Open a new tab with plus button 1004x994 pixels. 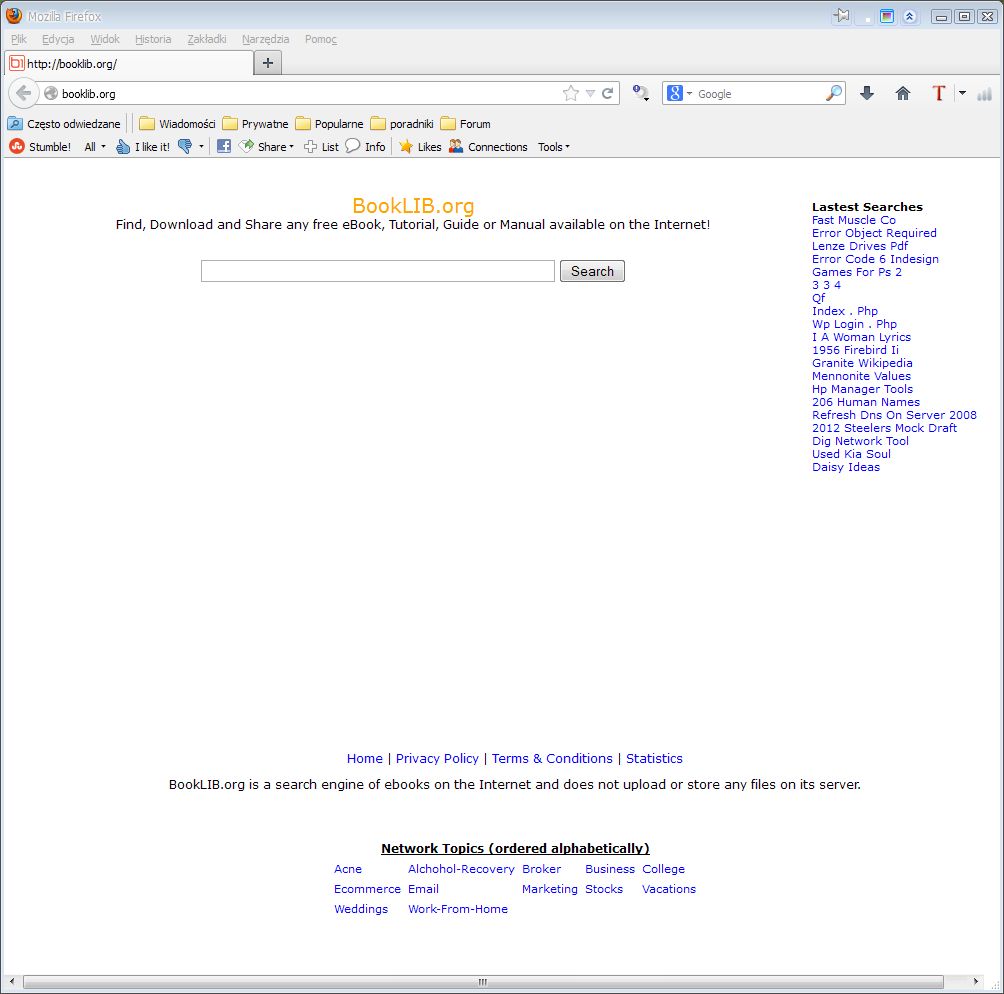tap(267, 63)
